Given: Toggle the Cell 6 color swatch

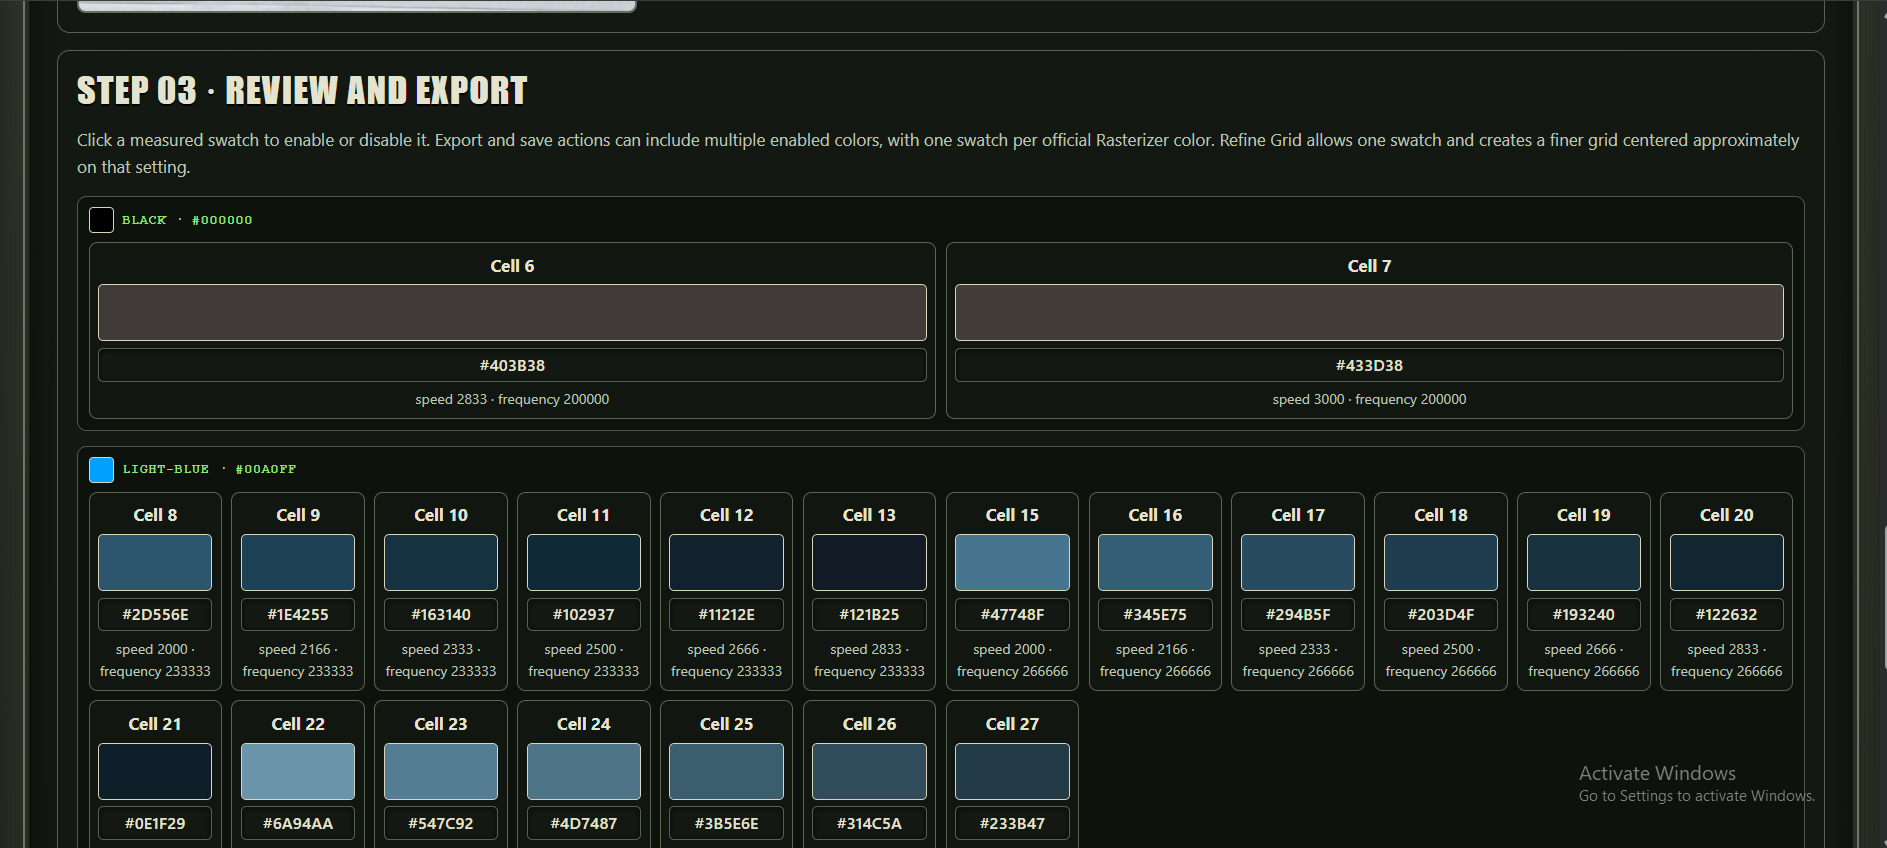Looking at the screenshot, I should (512, 312).
